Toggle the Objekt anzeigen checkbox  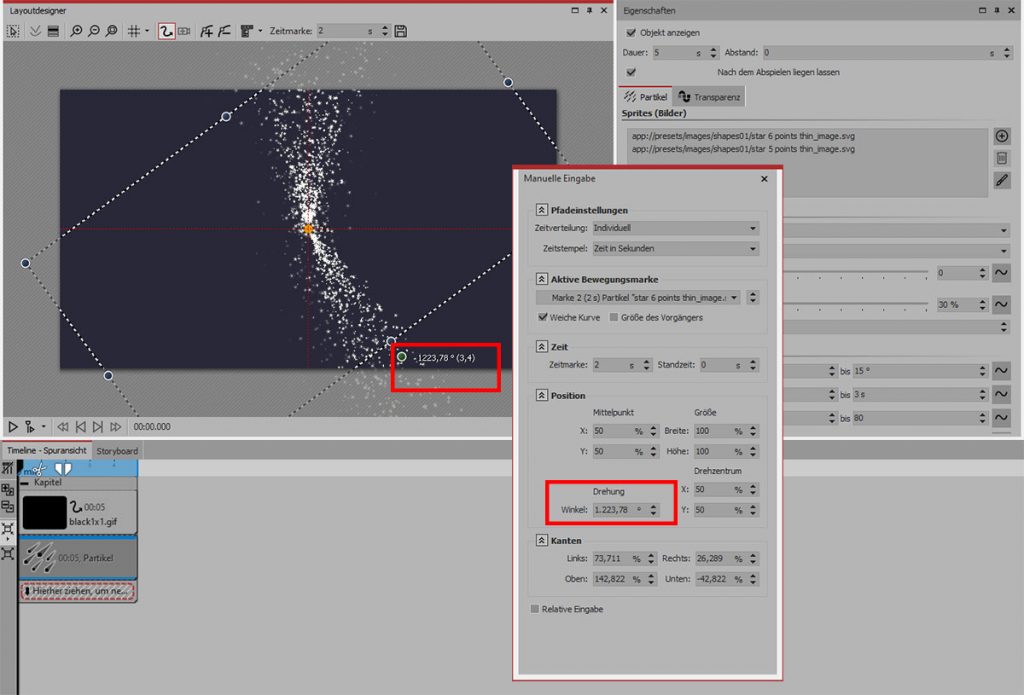pos(630,33)
